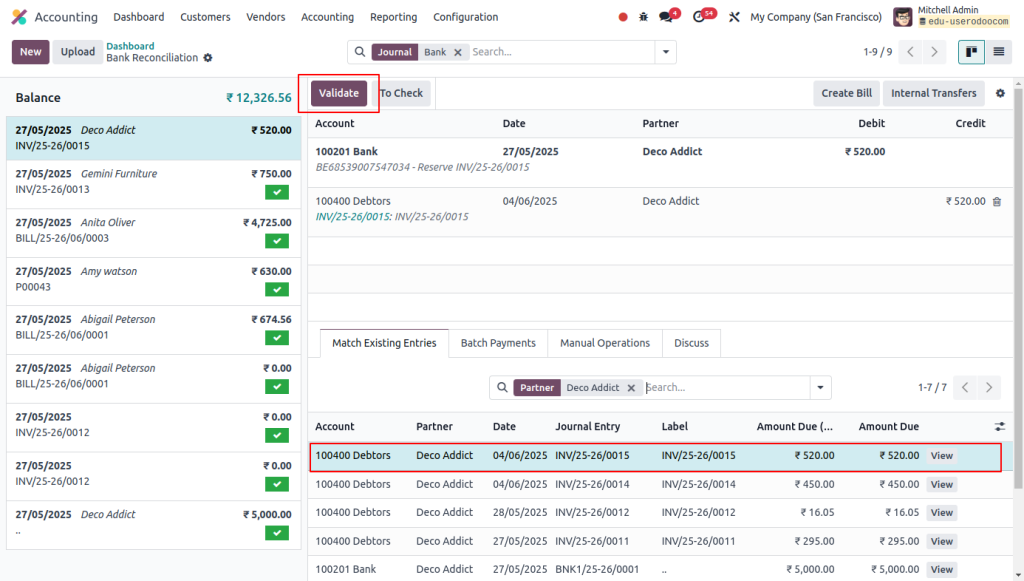Click the developer tools wrench icon

tap(733, 17)
